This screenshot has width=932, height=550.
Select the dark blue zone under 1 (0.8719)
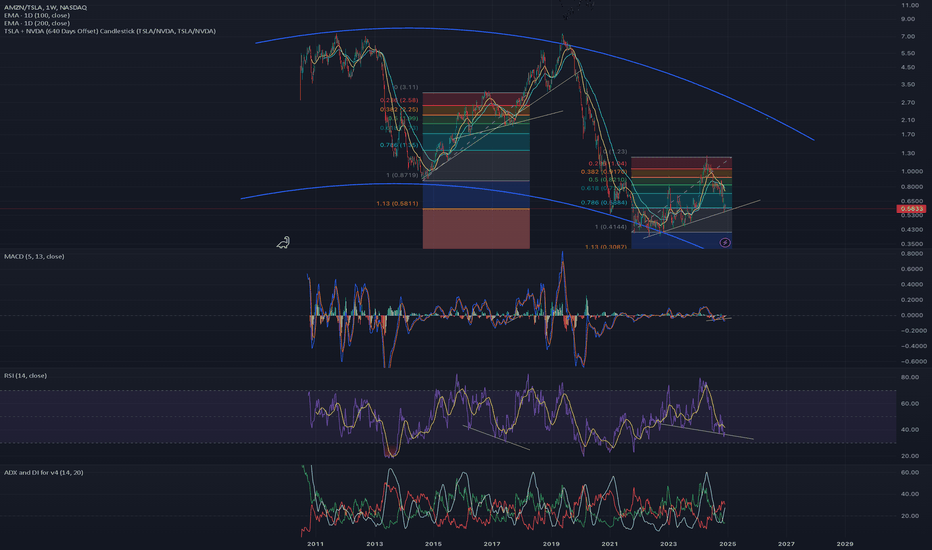(476, 195)
